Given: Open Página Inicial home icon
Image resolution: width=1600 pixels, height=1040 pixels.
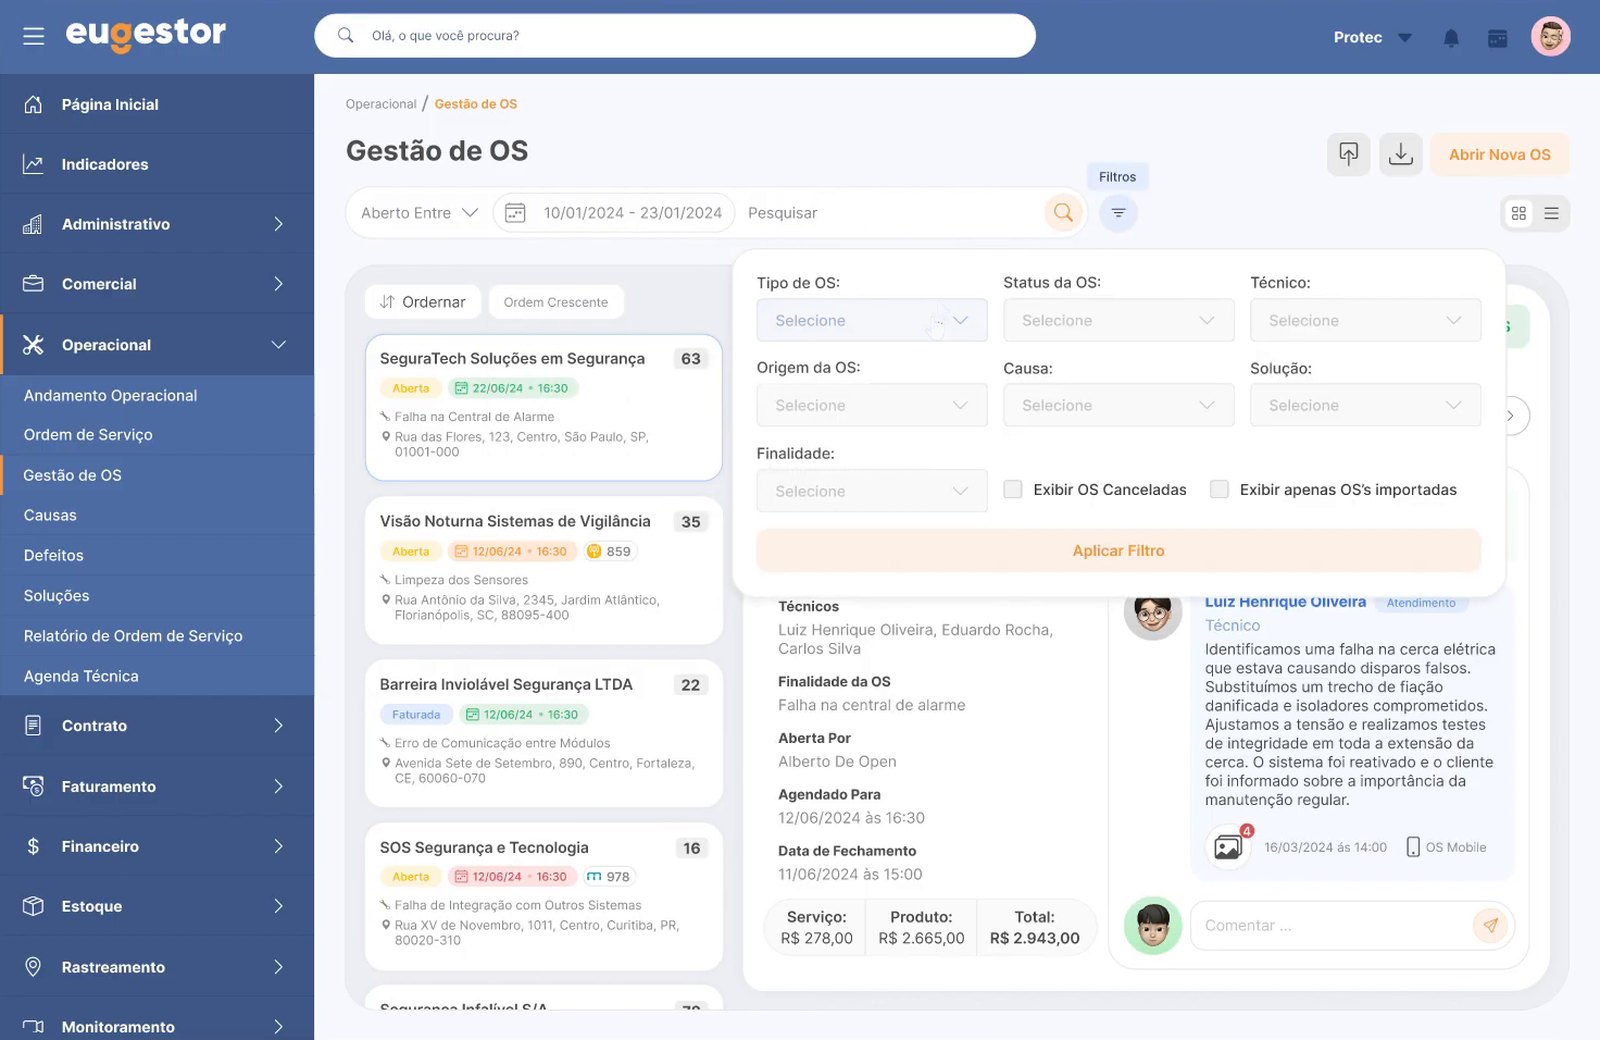Looking at the screenshot, I should (x=33, y=104).
